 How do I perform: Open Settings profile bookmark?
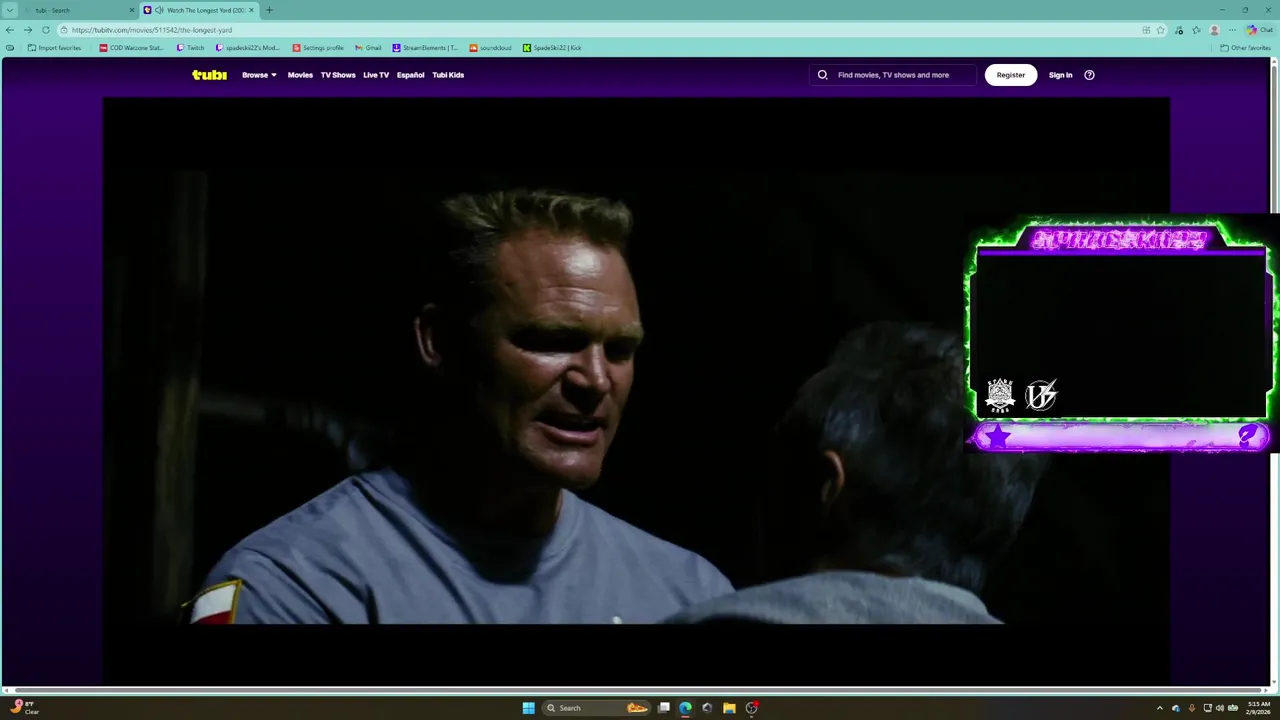(318, 48)
